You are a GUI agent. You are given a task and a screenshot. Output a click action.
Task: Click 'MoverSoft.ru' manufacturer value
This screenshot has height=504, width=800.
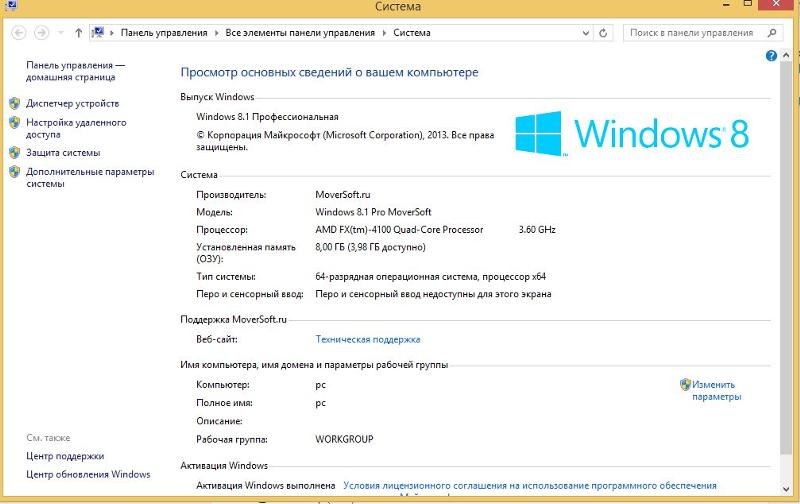(x=343, y=195)
